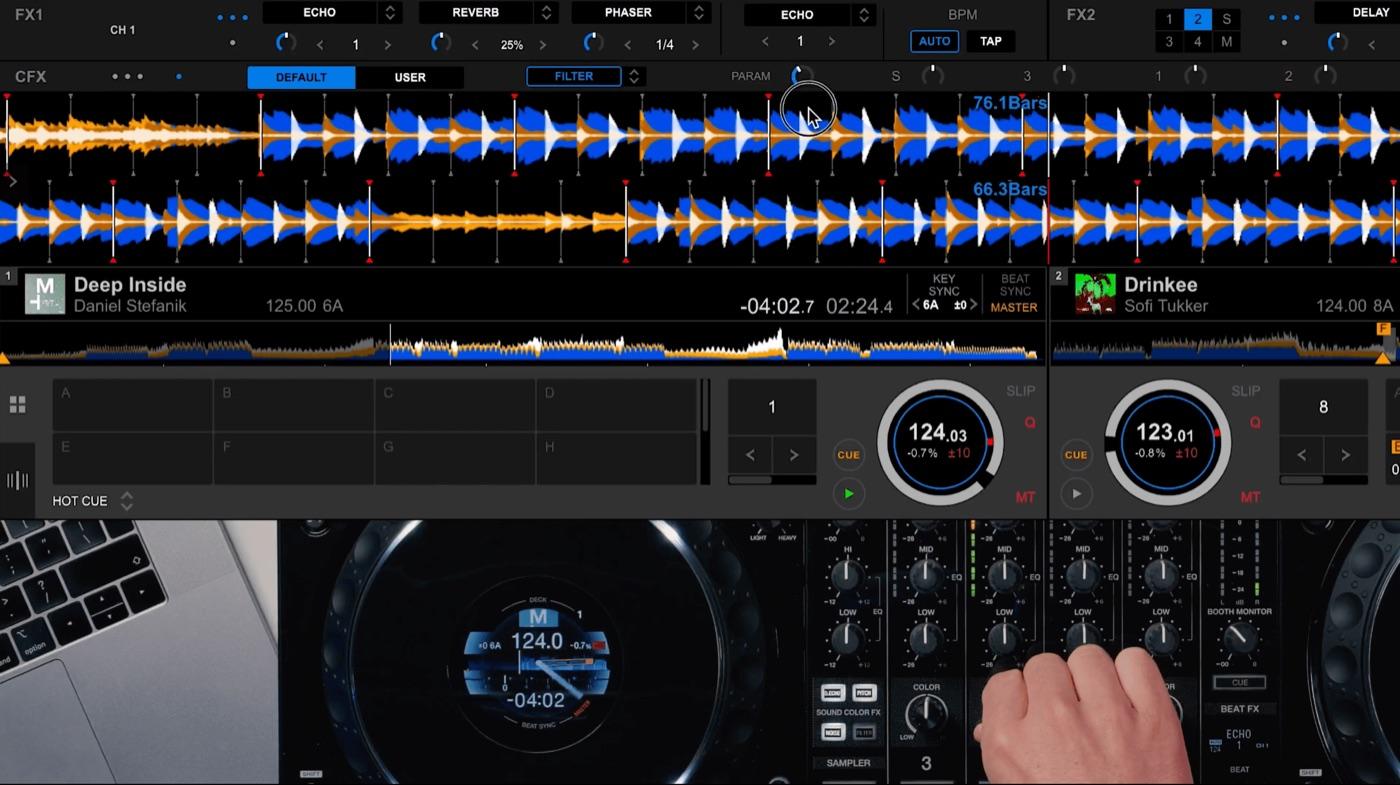Toggle Deck 1 Master Tempo MT
The width and height of the screenshot is (1400, 785).
coord(1025,497)
